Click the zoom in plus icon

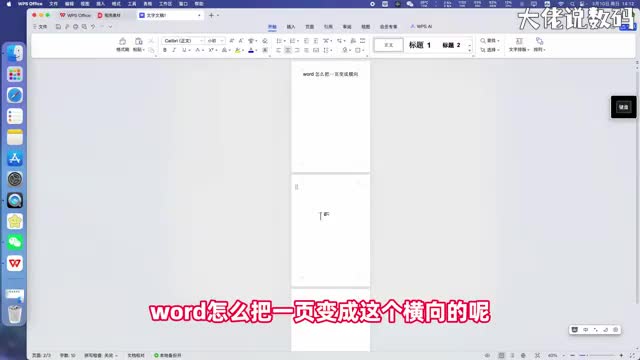(x=621, y=356)
